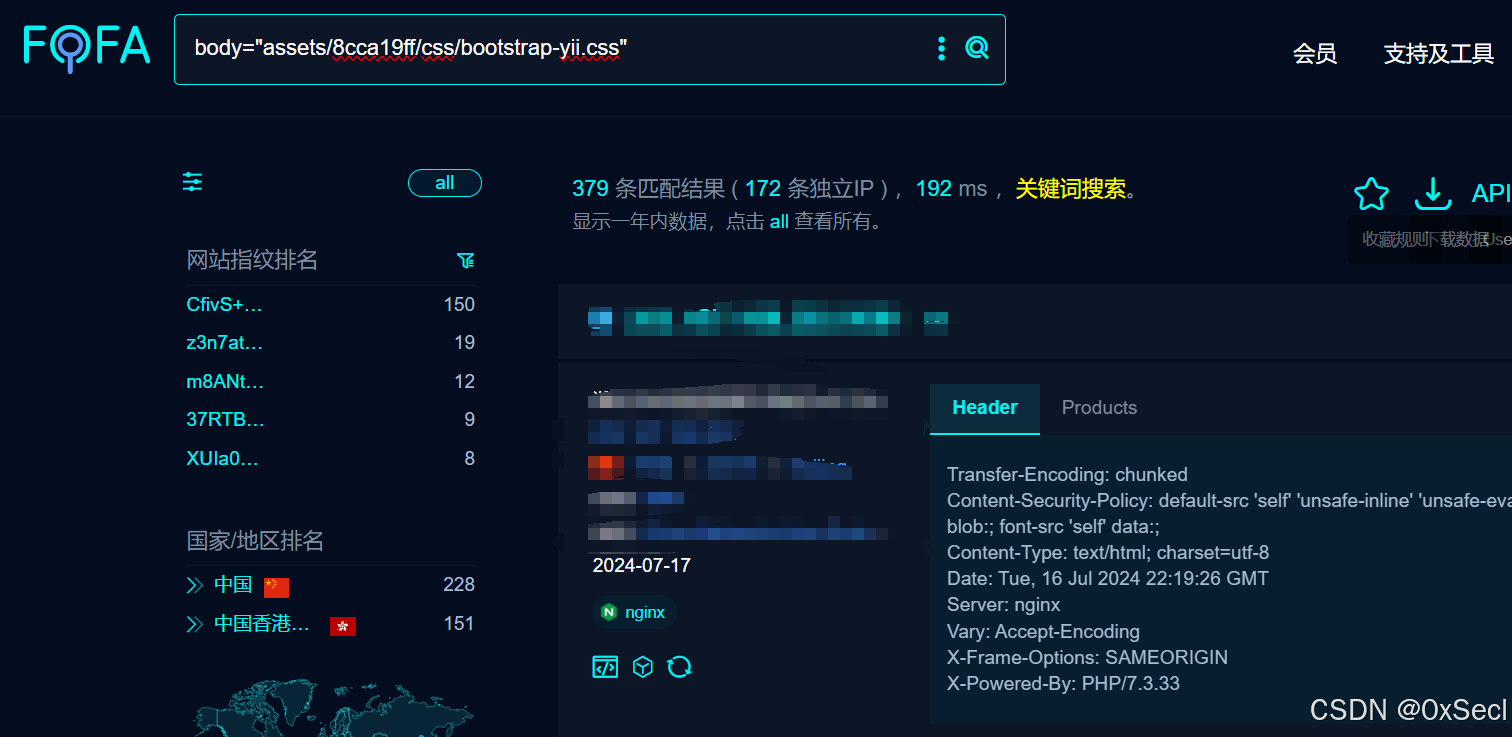Click the Server: nginx header line
Viewport: 1512px width, 737px height.
[x=1003, y=605]
